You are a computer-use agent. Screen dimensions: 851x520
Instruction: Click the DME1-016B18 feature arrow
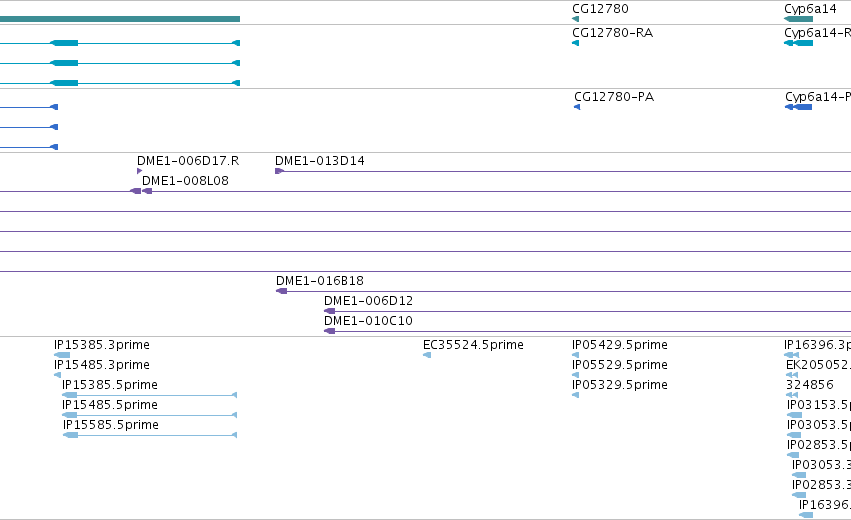(x=281, y=291)
